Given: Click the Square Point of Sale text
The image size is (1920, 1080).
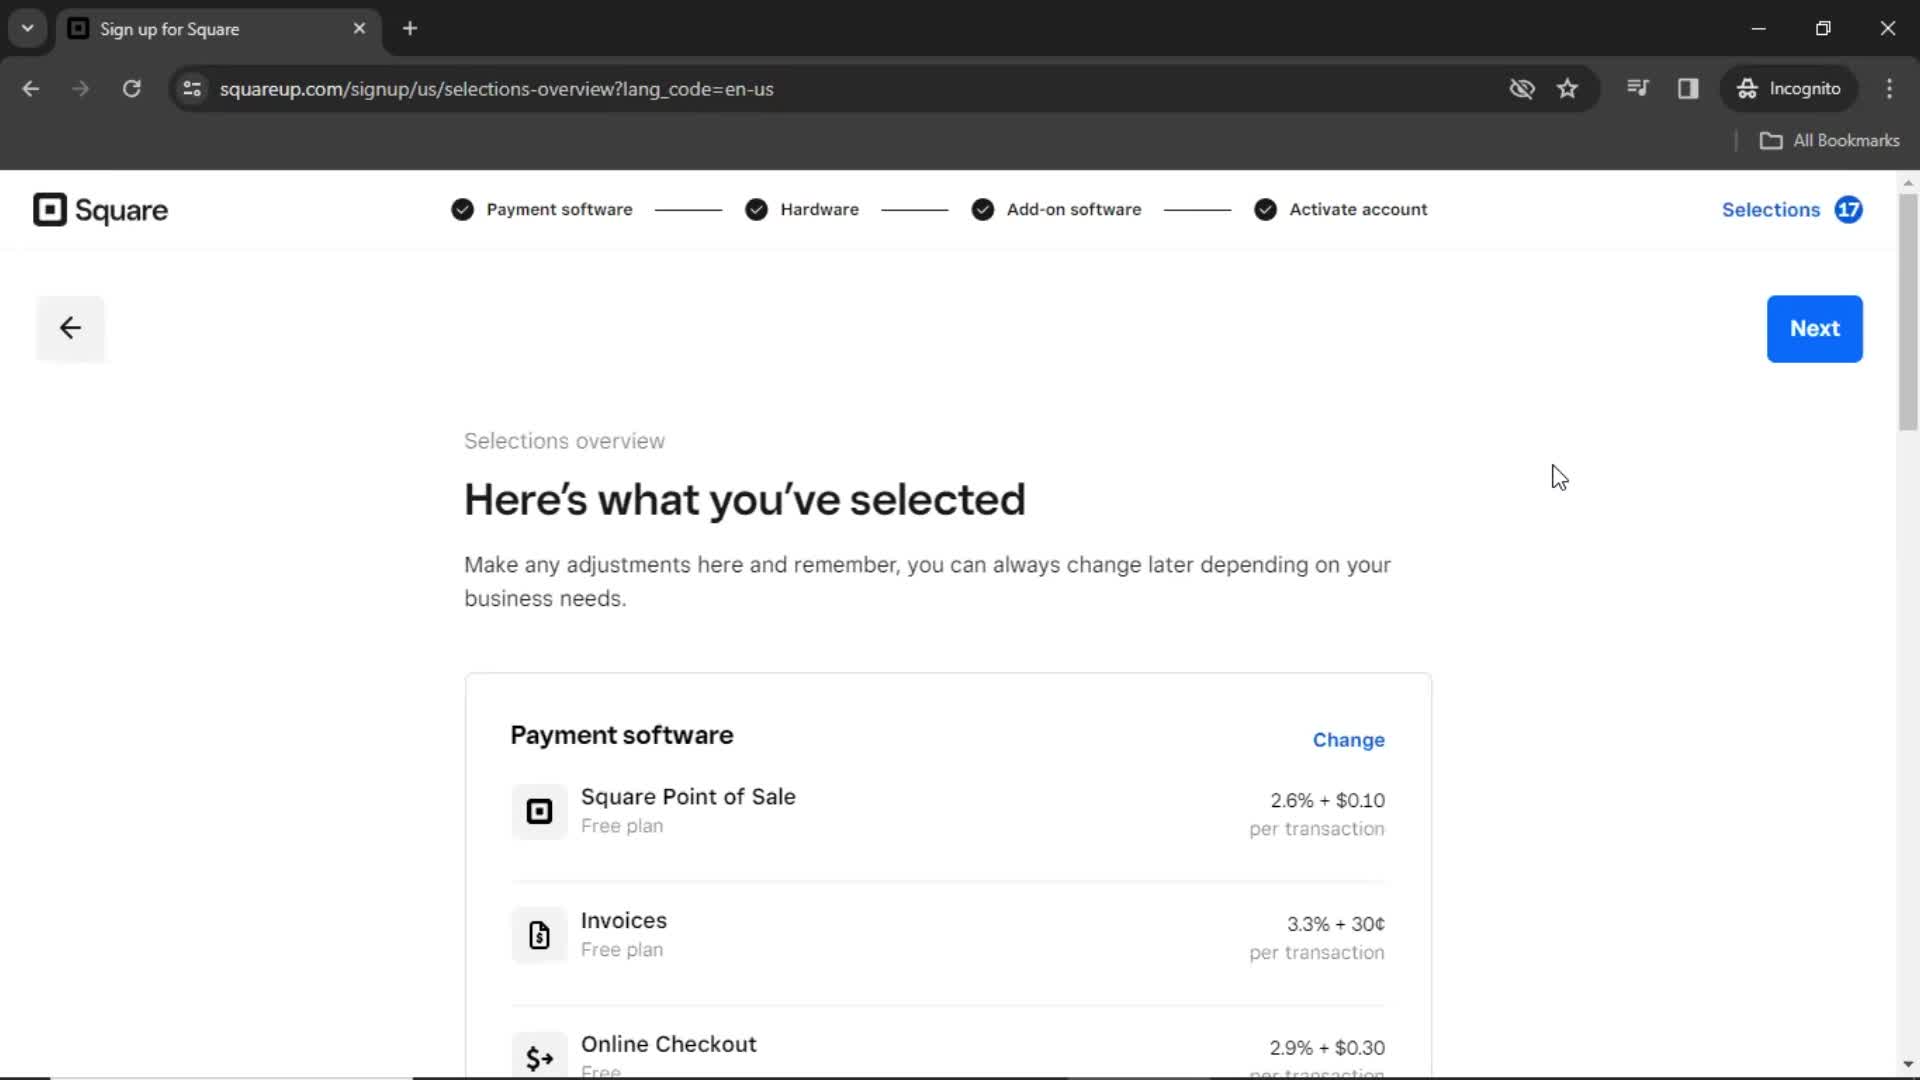Looking at the screenshot, I should (688, 797).
